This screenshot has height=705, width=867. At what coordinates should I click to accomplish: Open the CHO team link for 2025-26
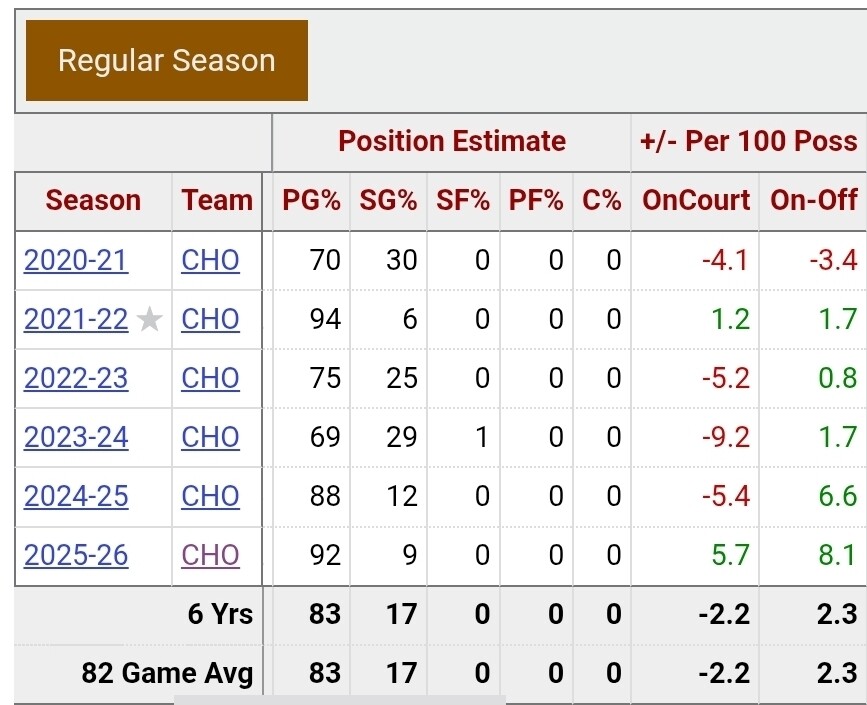click(210, 556)
